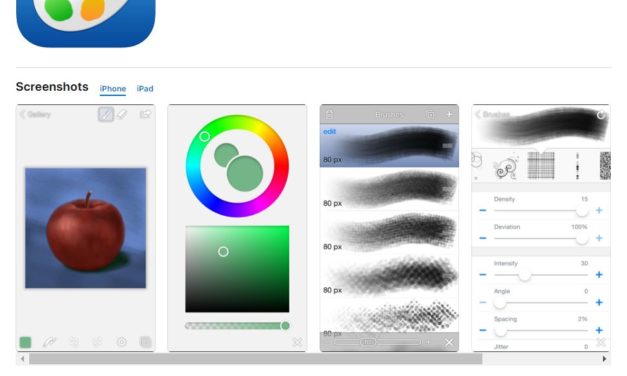
Task: Click the blue edit link on selected brush
Action: 329,131
